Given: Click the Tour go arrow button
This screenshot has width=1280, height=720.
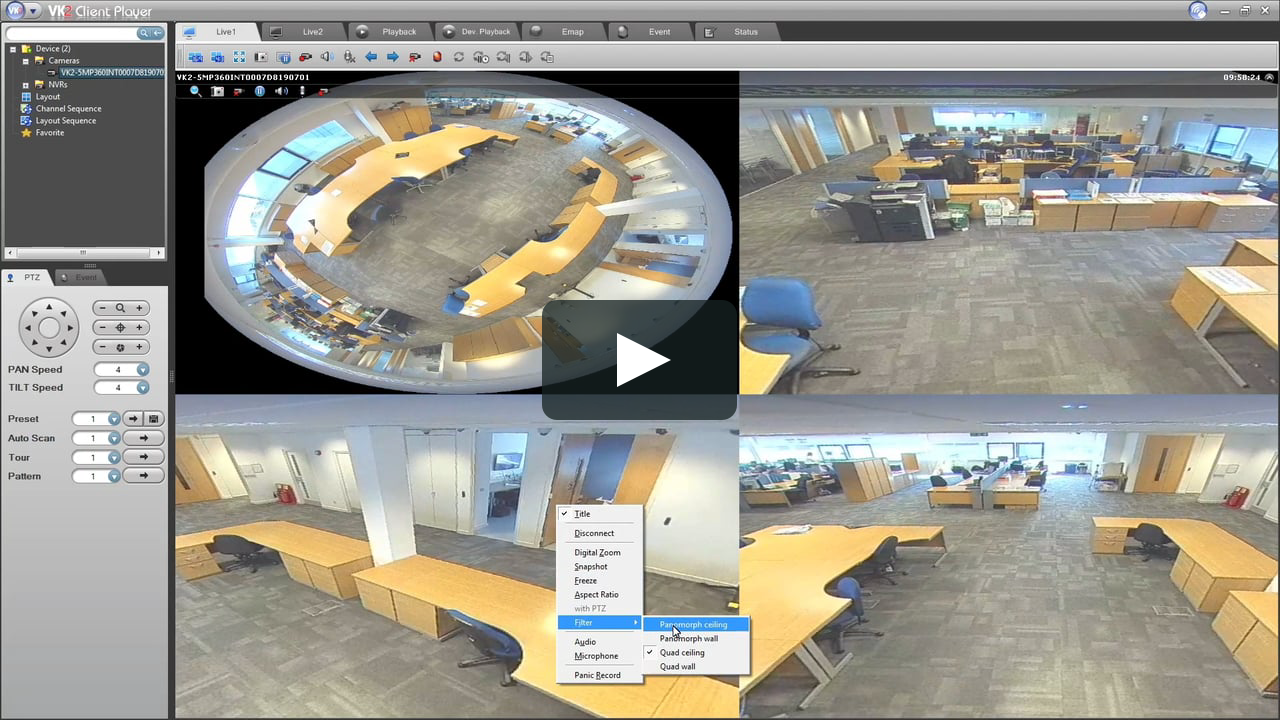Looking at the screenshot, I should click(x=144, y=457).
